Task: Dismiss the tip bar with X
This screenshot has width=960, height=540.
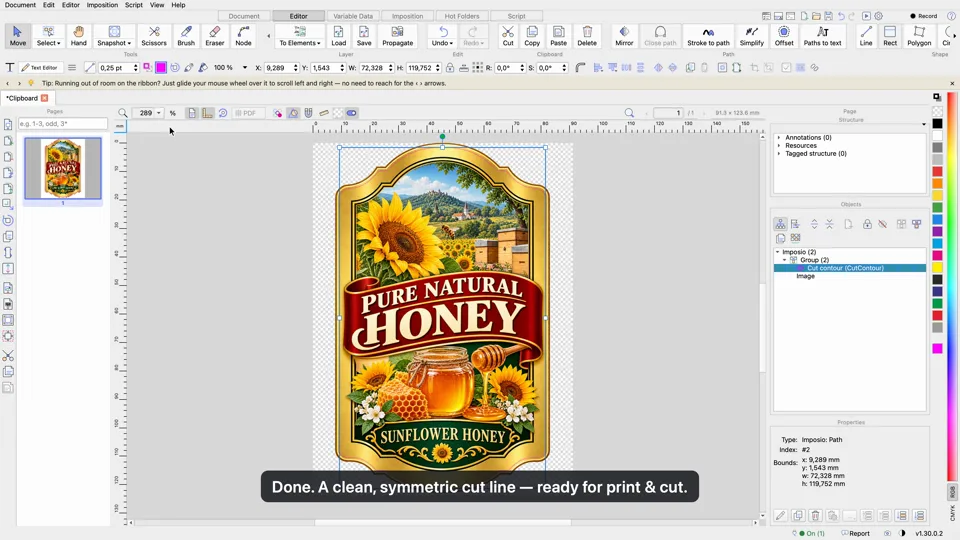Action: [x=952, y=83]
